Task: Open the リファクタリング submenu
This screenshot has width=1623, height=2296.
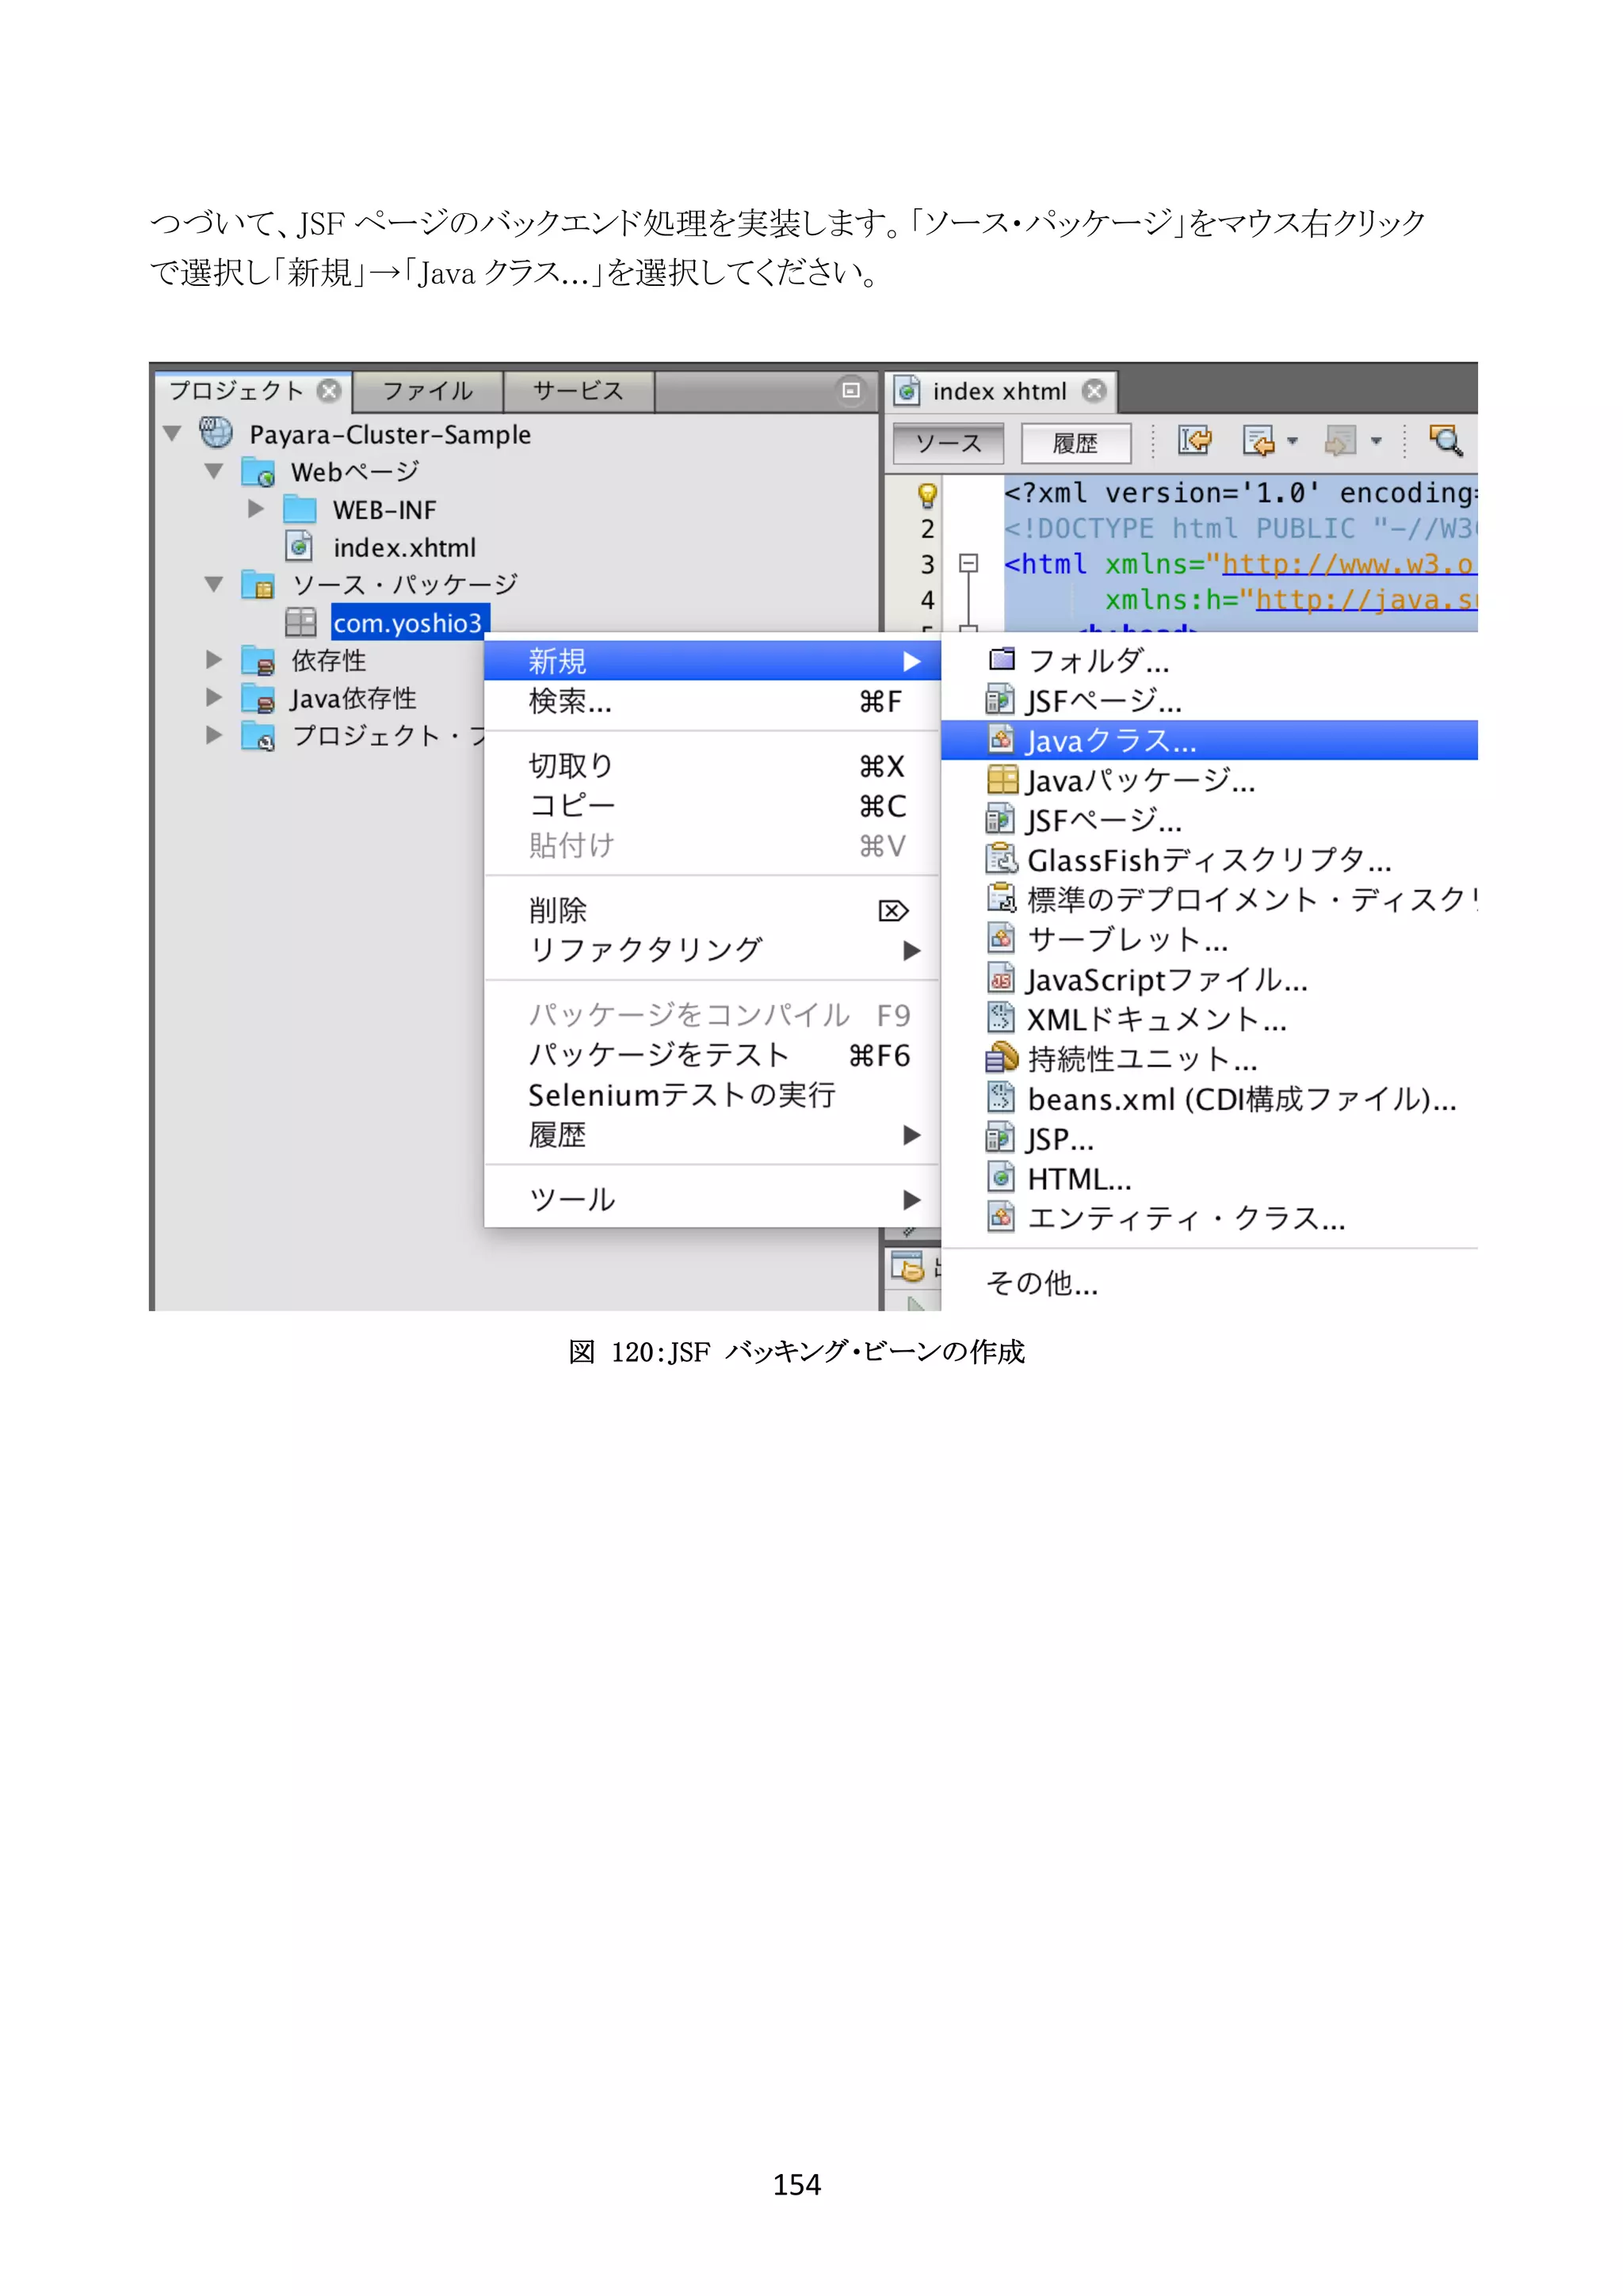Action: (x=712, y=950)
